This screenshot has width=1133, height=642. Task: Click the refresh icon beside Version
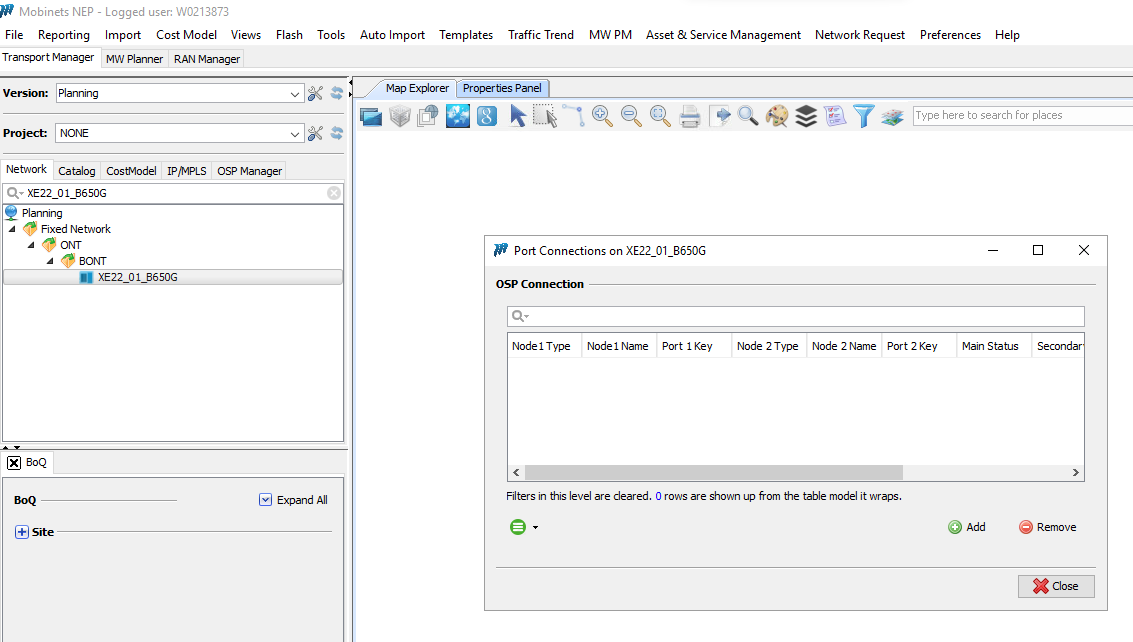pos(337,93)
